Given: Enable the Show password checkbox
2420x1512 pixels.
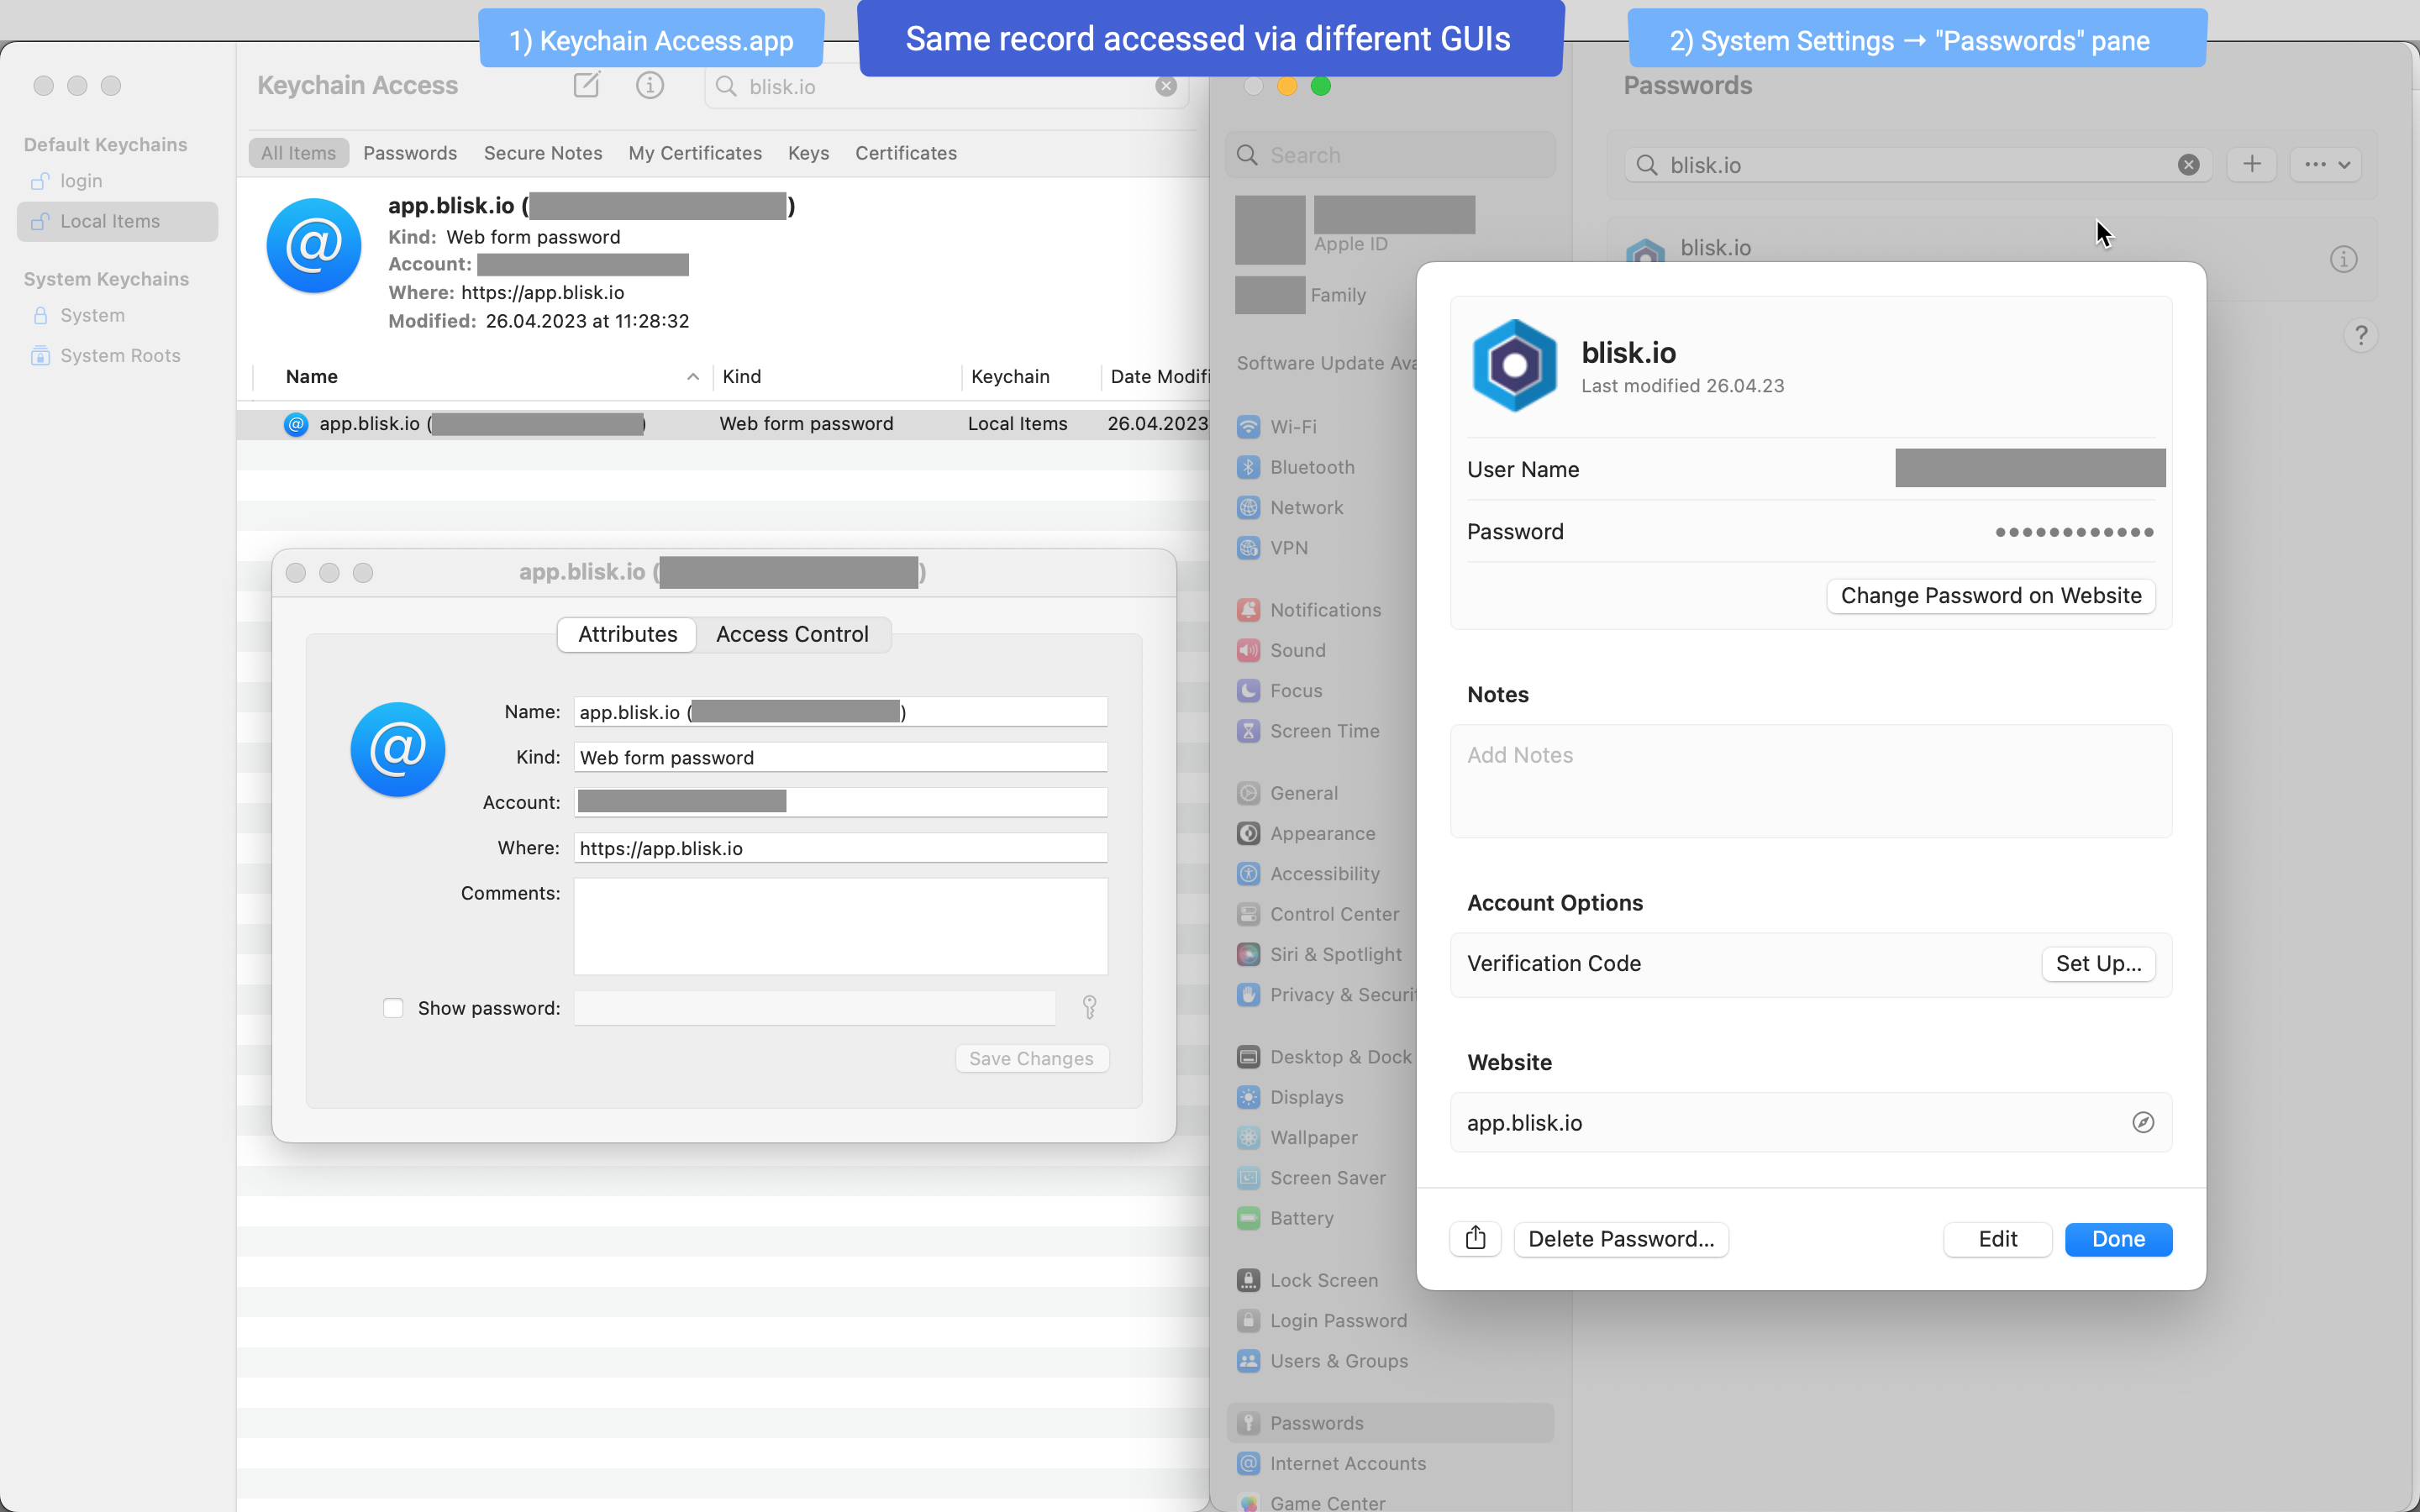Looking at the screenshot, I should pos(393,1008).
